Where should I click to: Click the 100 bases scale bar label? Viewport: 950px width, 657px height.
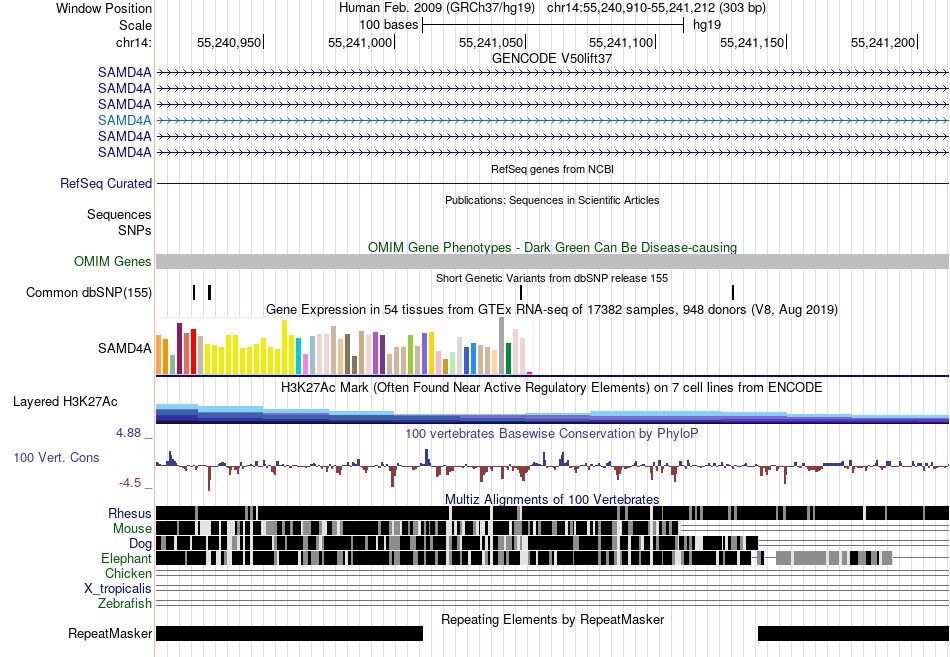tap(388, 25)
